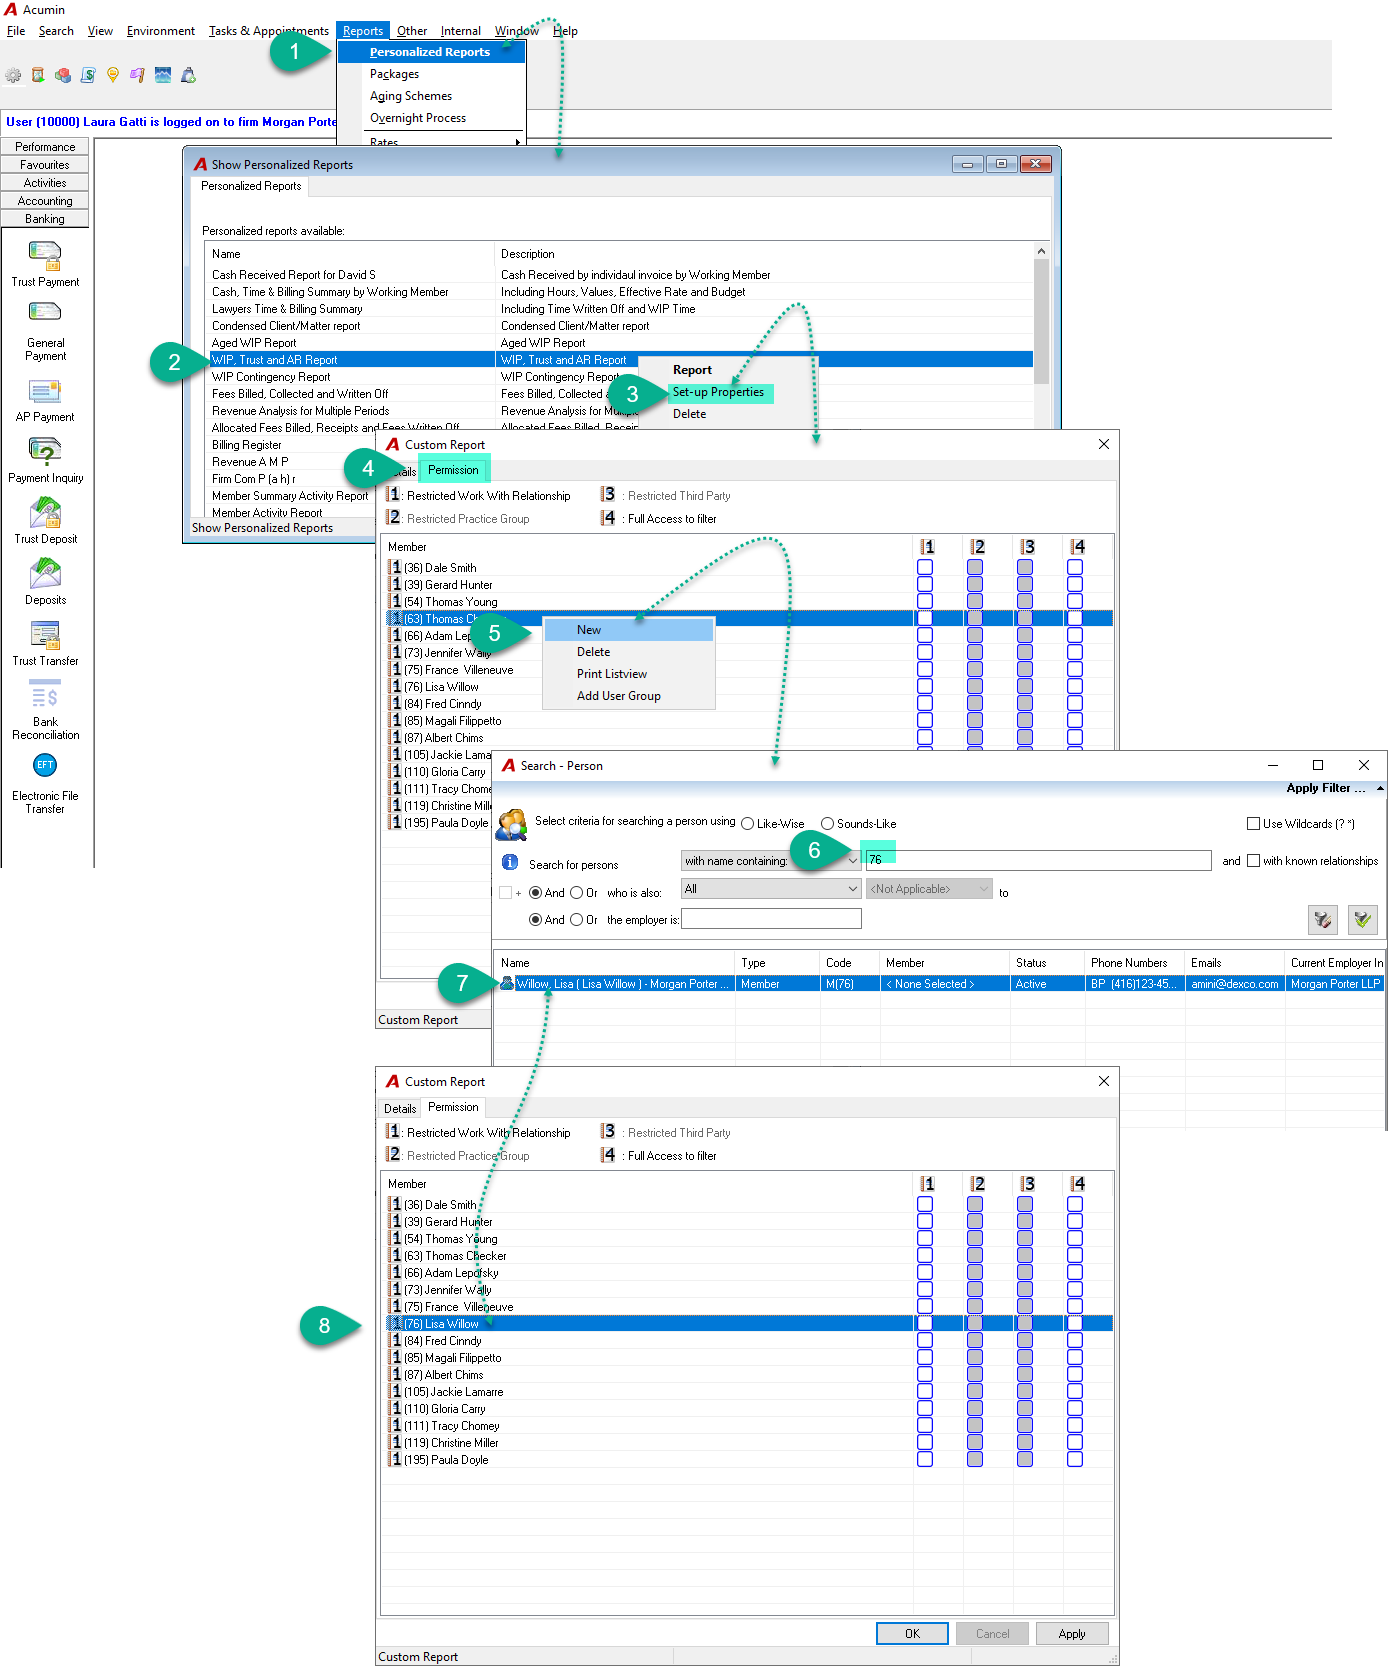Open the Deposits envelope icon
The height and width of the screenshot is (1674, 1388).
[45, 574]
